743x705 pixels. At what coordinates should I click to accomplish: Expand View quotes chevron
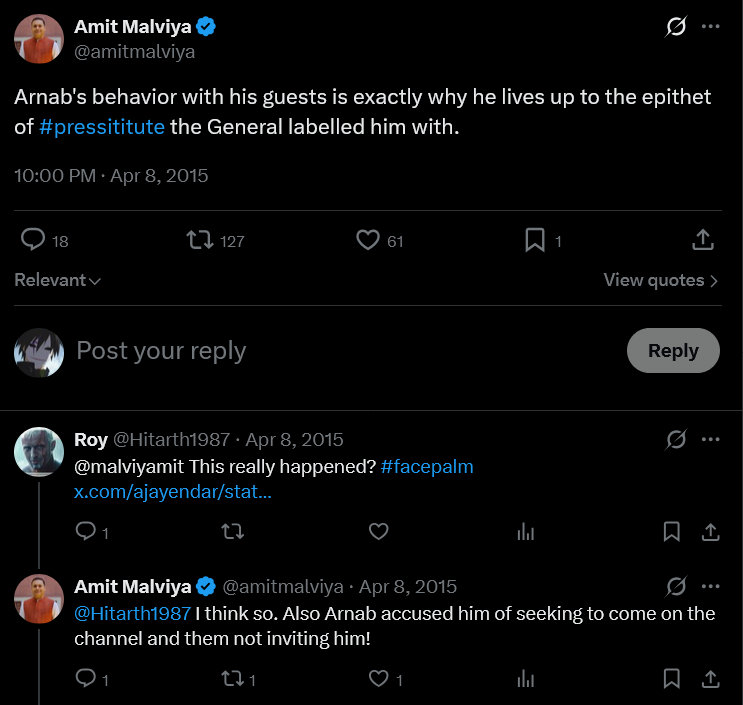click(714, 281)
